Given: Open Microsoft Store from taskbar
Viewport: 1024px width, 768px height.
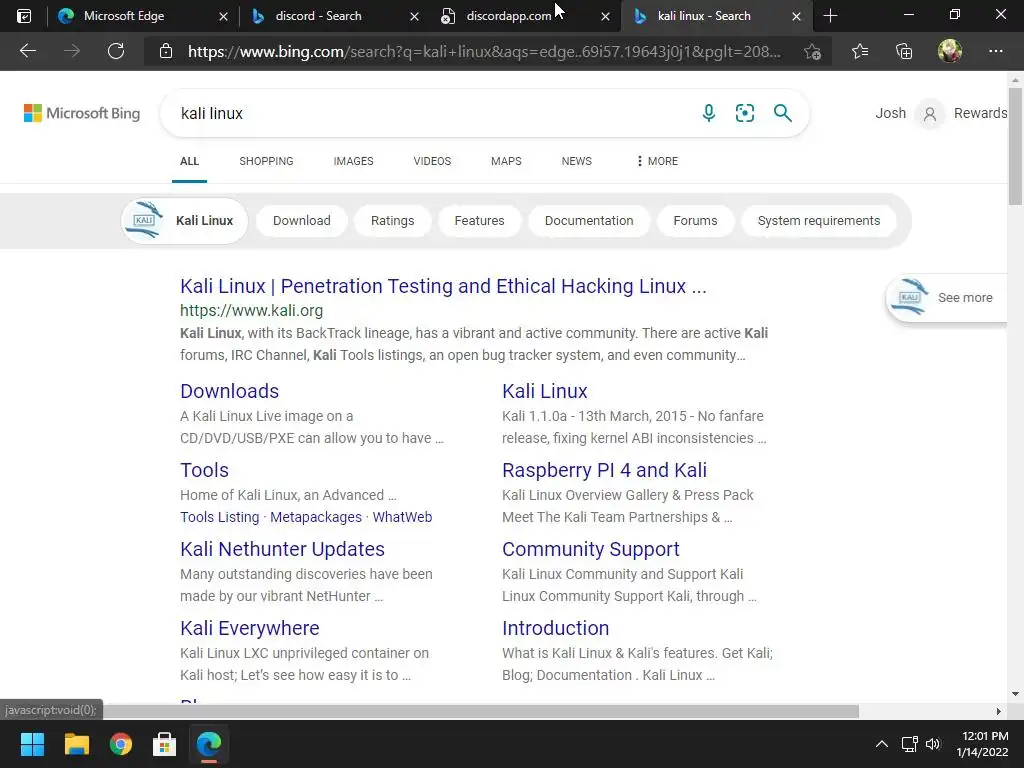Looking at the screenshot, I should [x=165, y=744].
